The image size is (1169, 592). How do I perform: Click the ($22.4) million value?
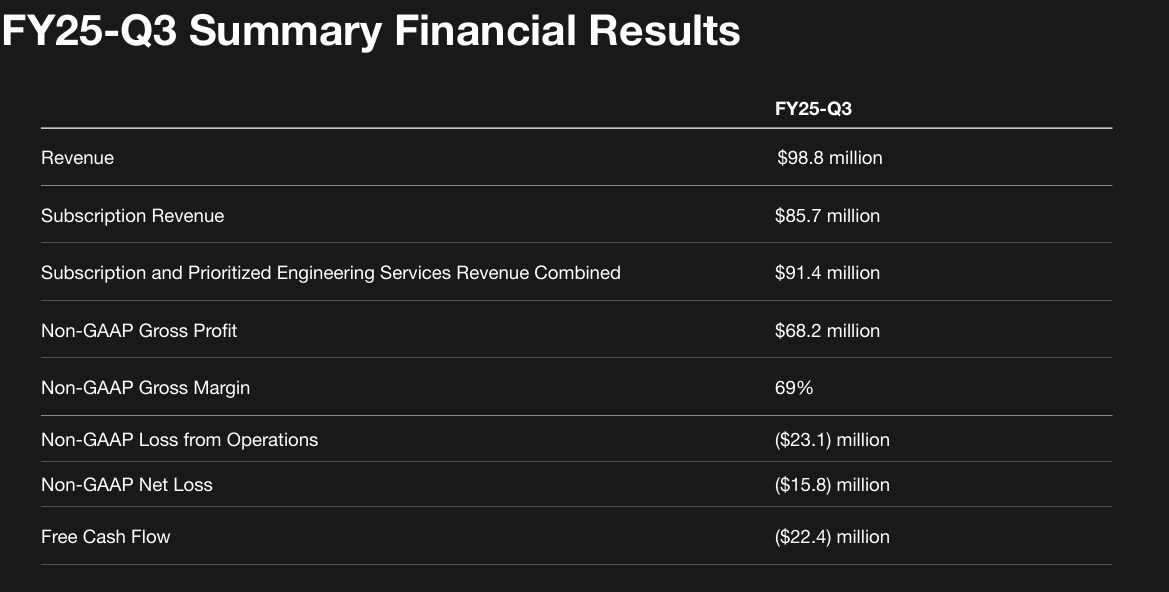click(x=832, y=537)
